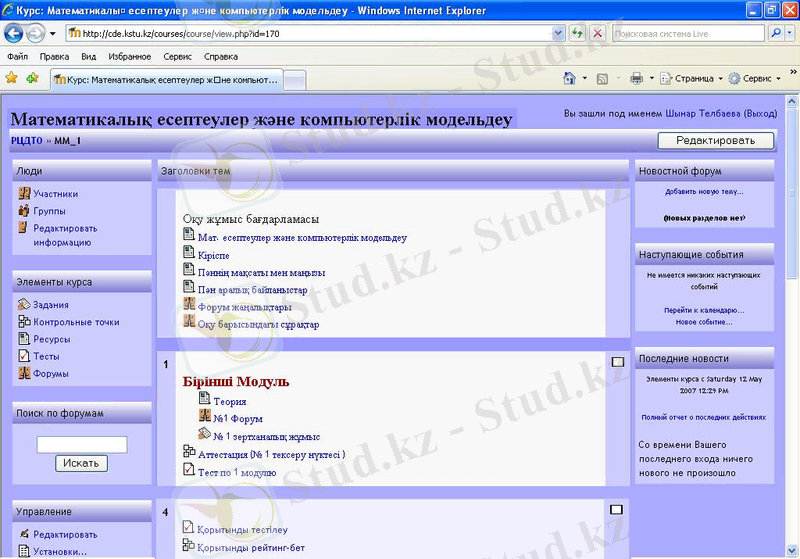
Task: Open Перейти к календарю link
Action: click(704, 310)
